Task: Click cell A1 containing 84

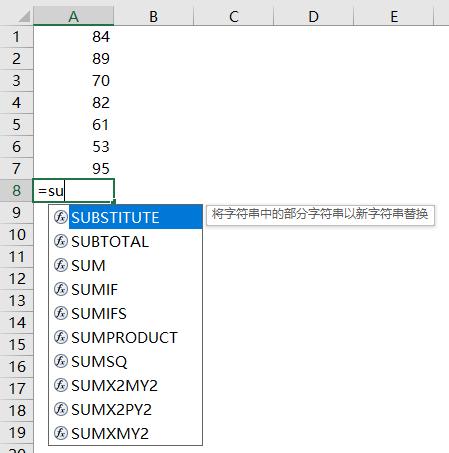Action: click(x=73, y=37)
